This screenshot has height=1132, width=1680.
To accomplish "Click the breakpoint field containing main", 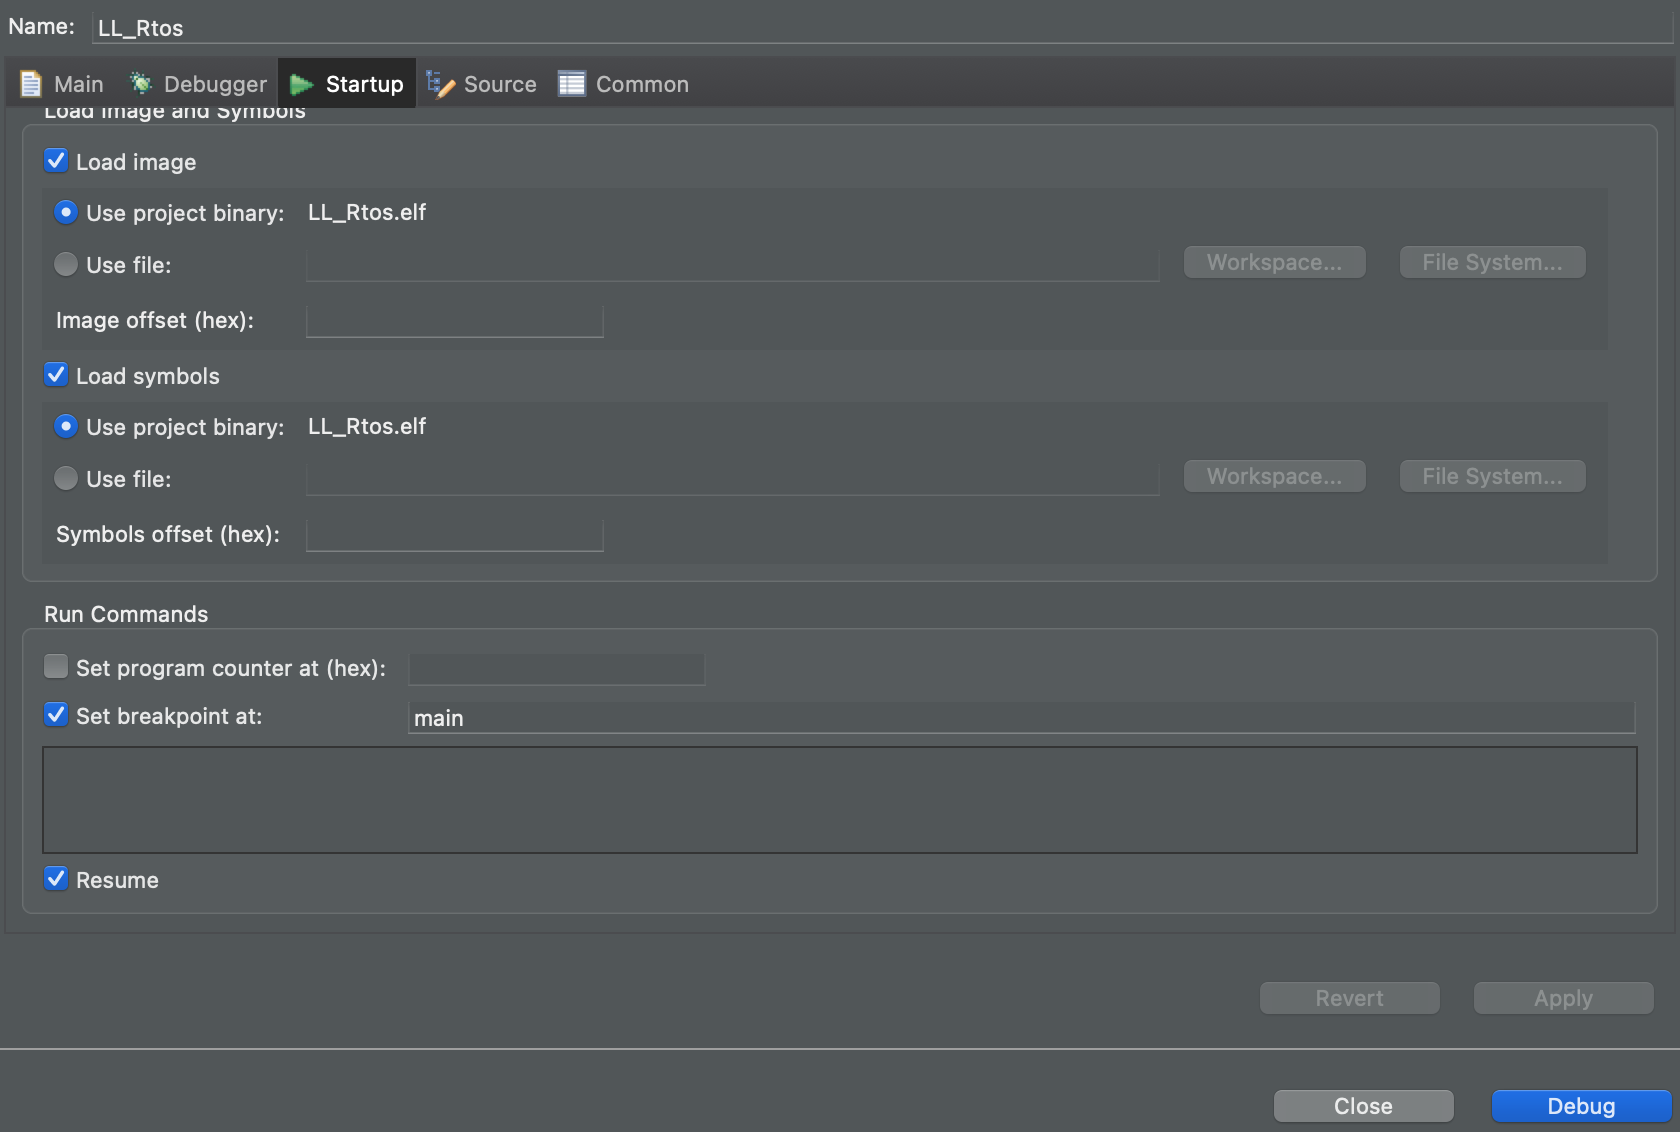I will tap(1022, 718).
